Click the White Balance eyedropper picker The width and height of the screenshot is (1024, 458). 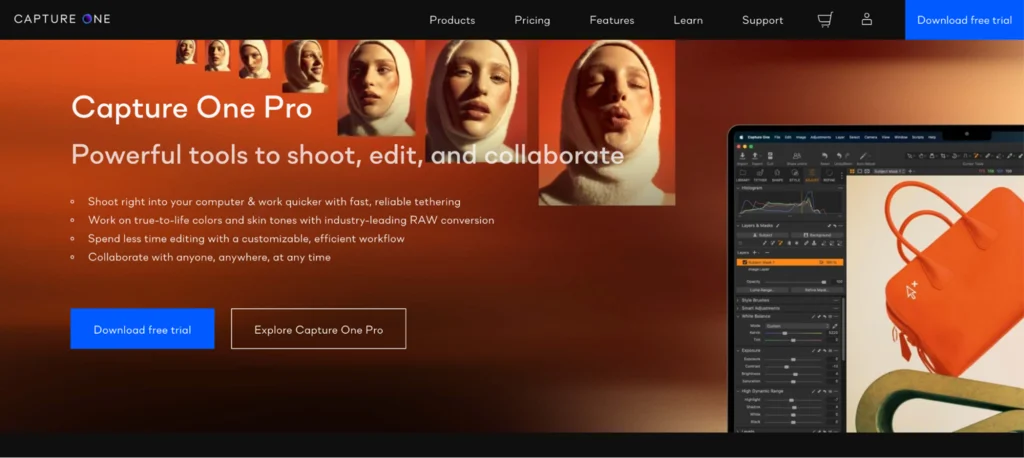pos(835,325)
